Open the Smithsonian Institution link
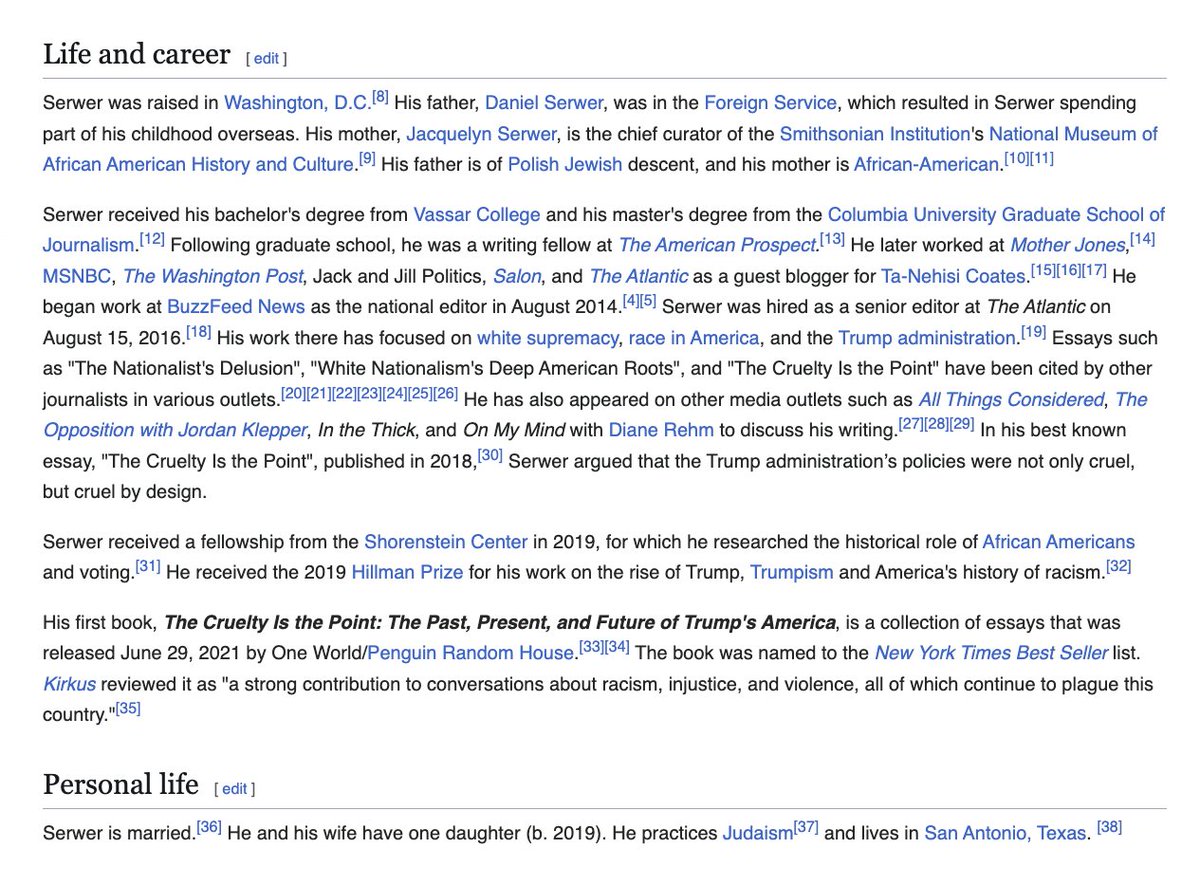 875,134
